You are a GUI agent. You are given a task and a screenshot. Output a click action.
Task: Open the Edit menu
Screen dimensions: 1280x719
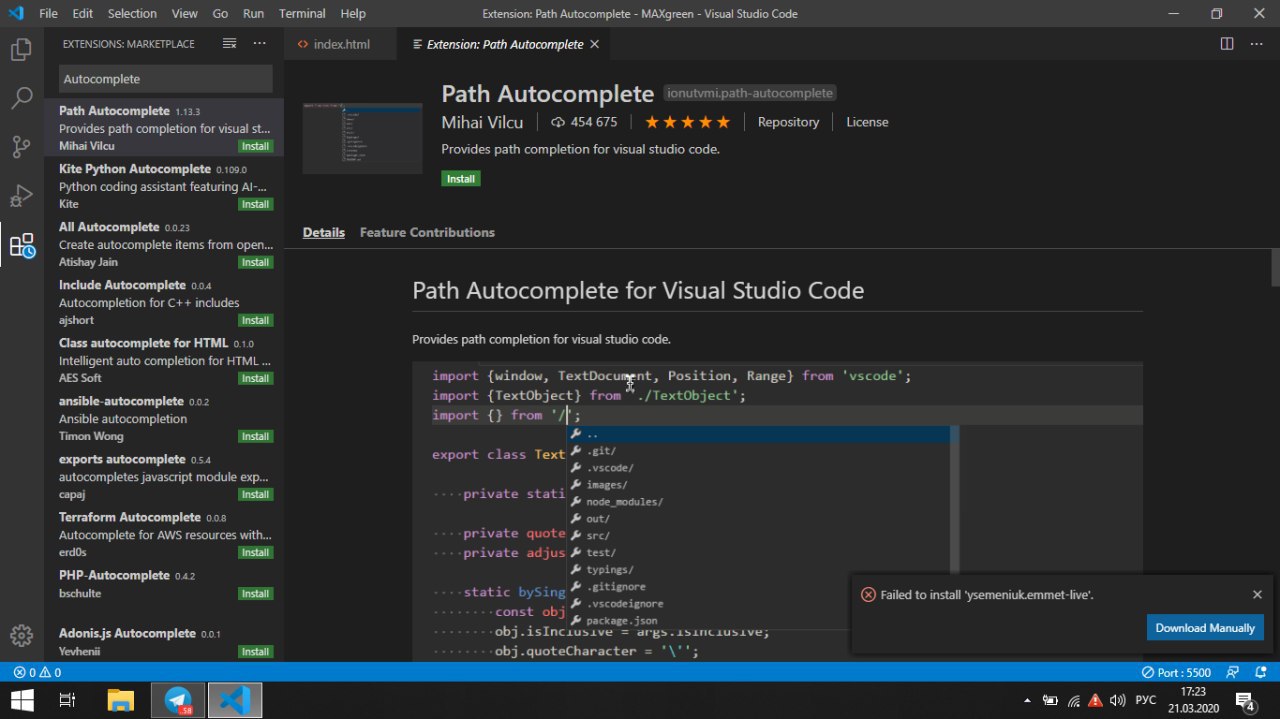[x=83, y=14]
